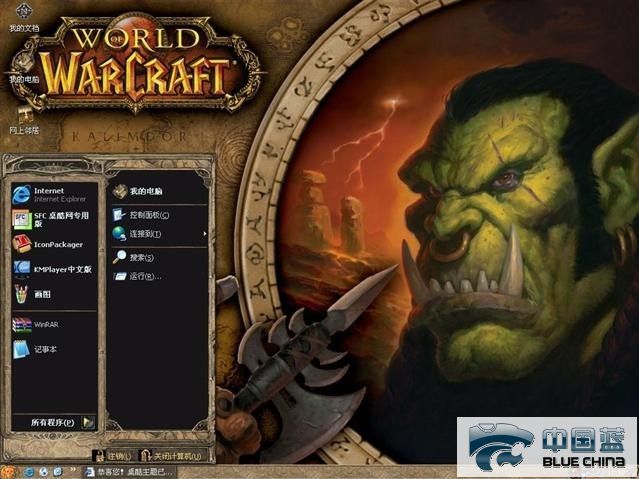639x479 pixels.
Task: Expand 所有程序(P) all programs arrow
Action: coord(88,422)
